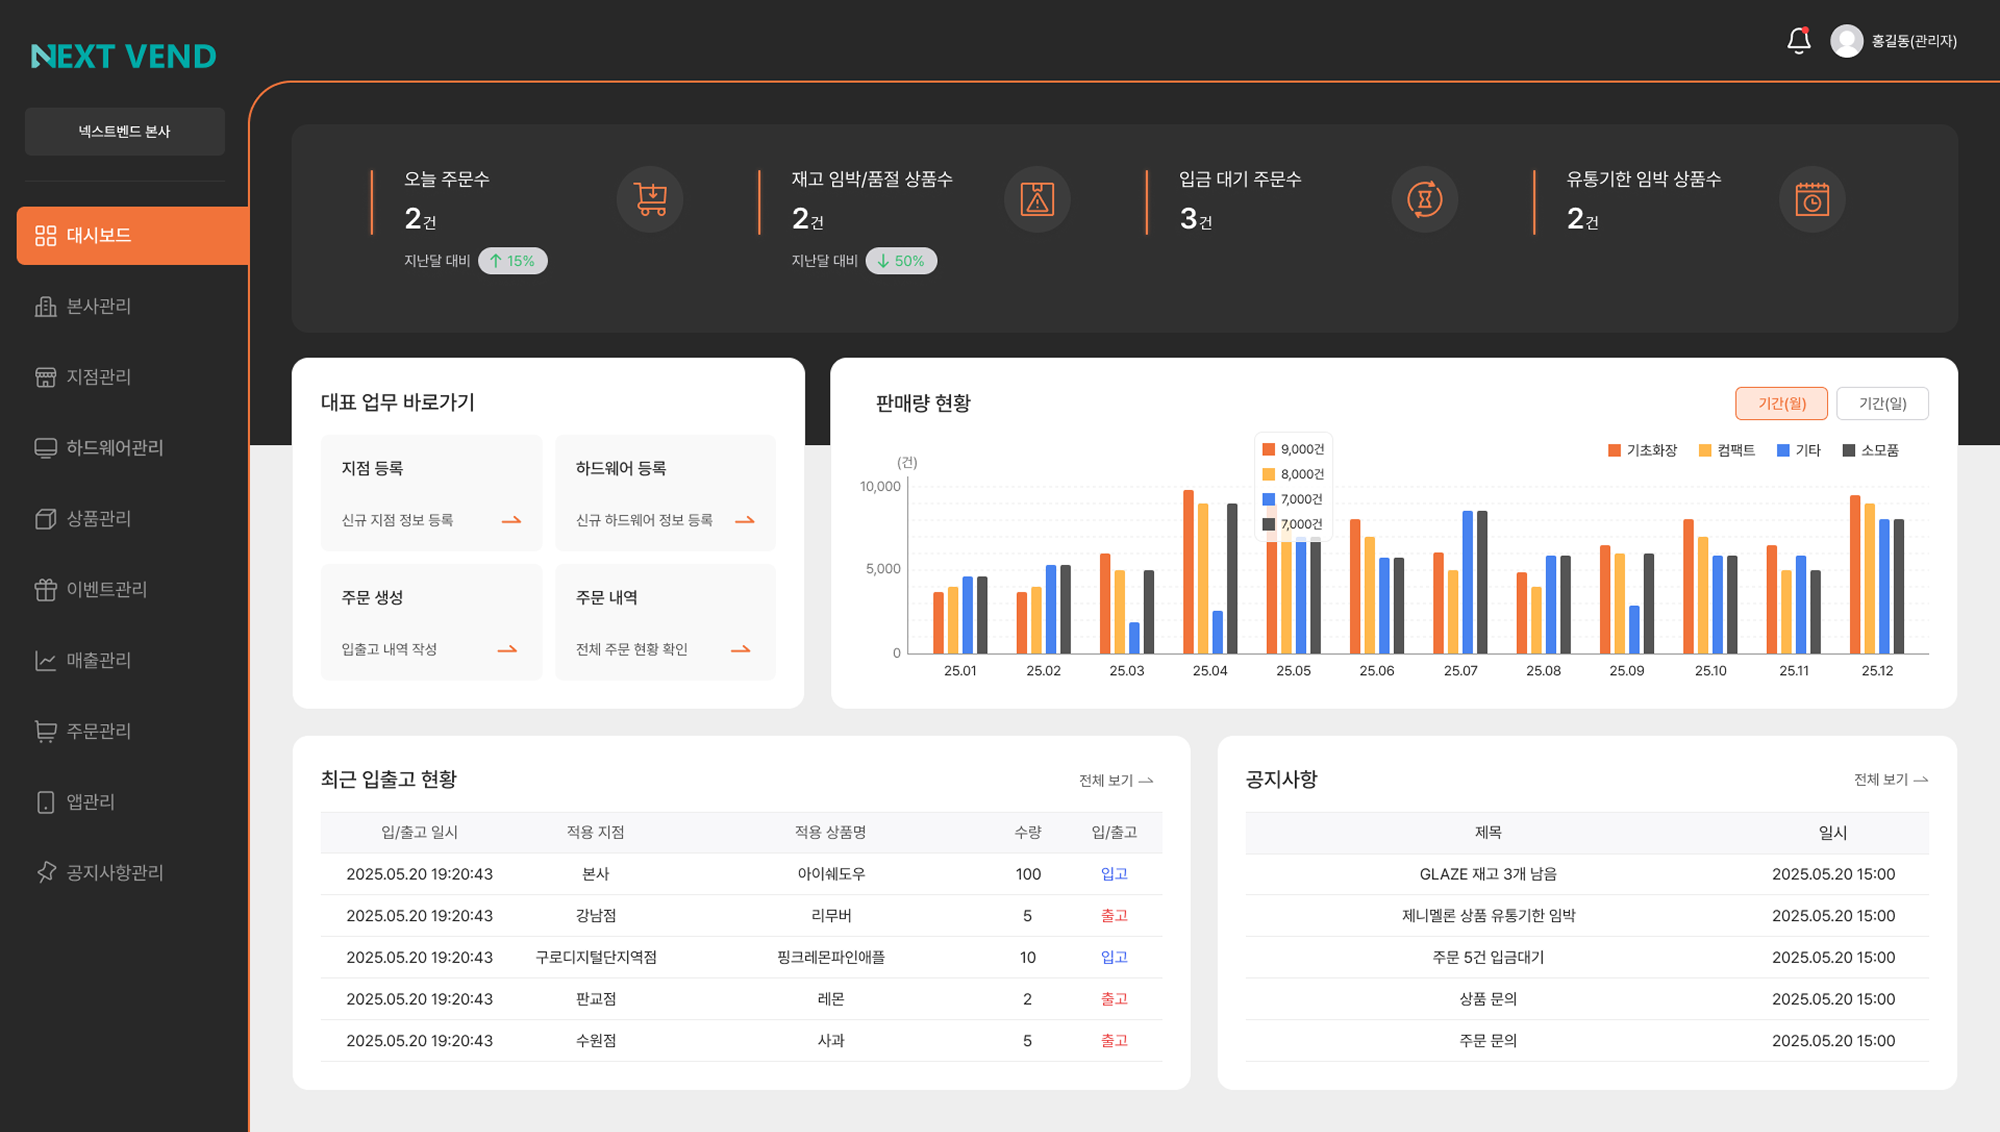Click the notification bell icon
Image resolution: width=2000 pixels, height=1132 pixels.
point(1798,41)
